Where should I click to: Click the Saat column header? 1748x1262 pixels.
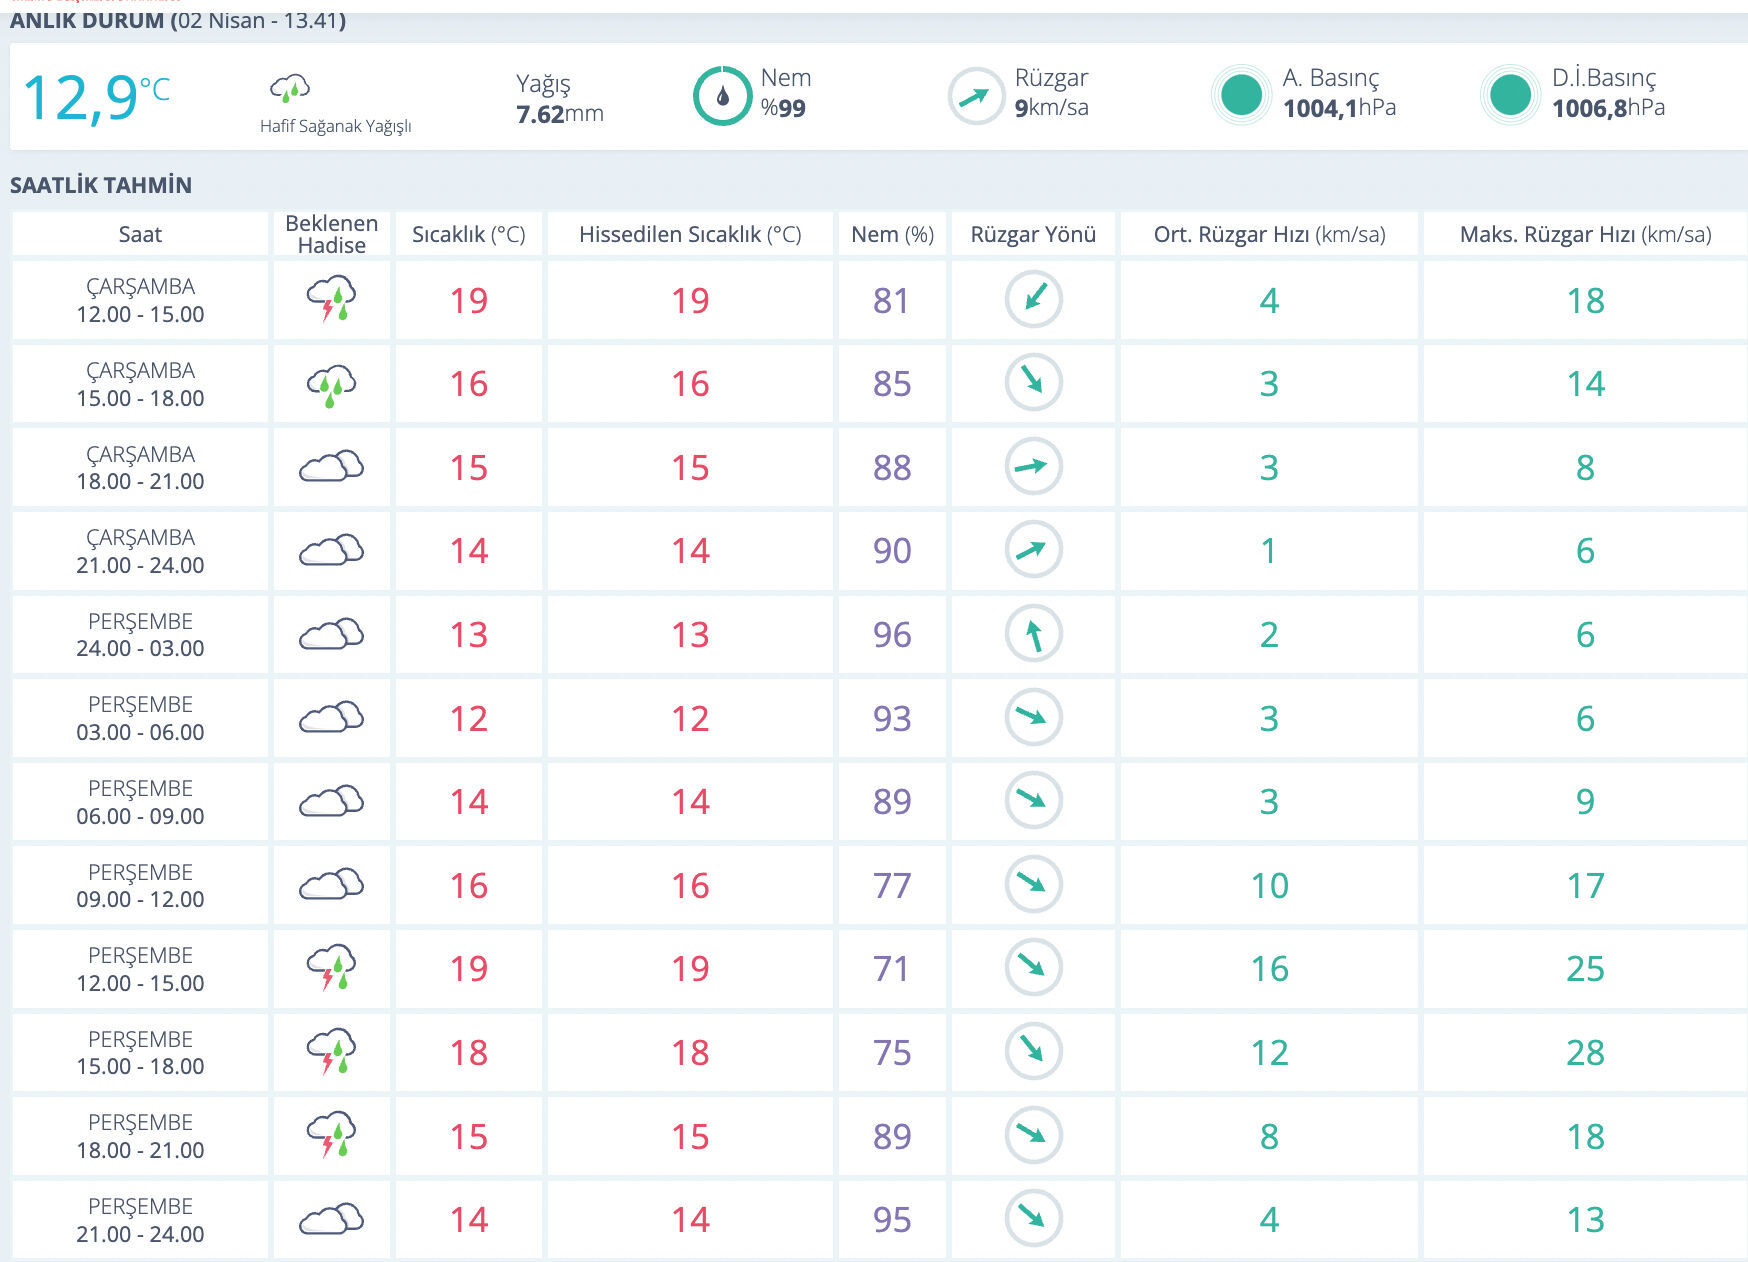[x=140, y=235]
